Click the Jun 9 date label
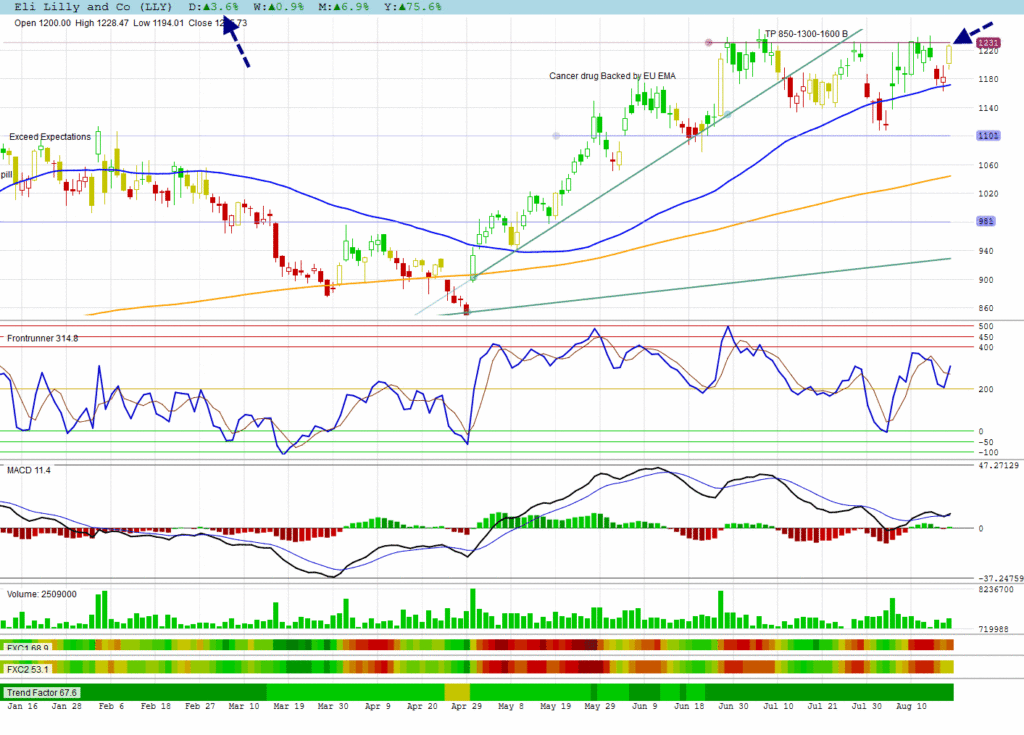Image resolution: width=1024 pixels, height=735 pixels. click(x=645, y=706)
